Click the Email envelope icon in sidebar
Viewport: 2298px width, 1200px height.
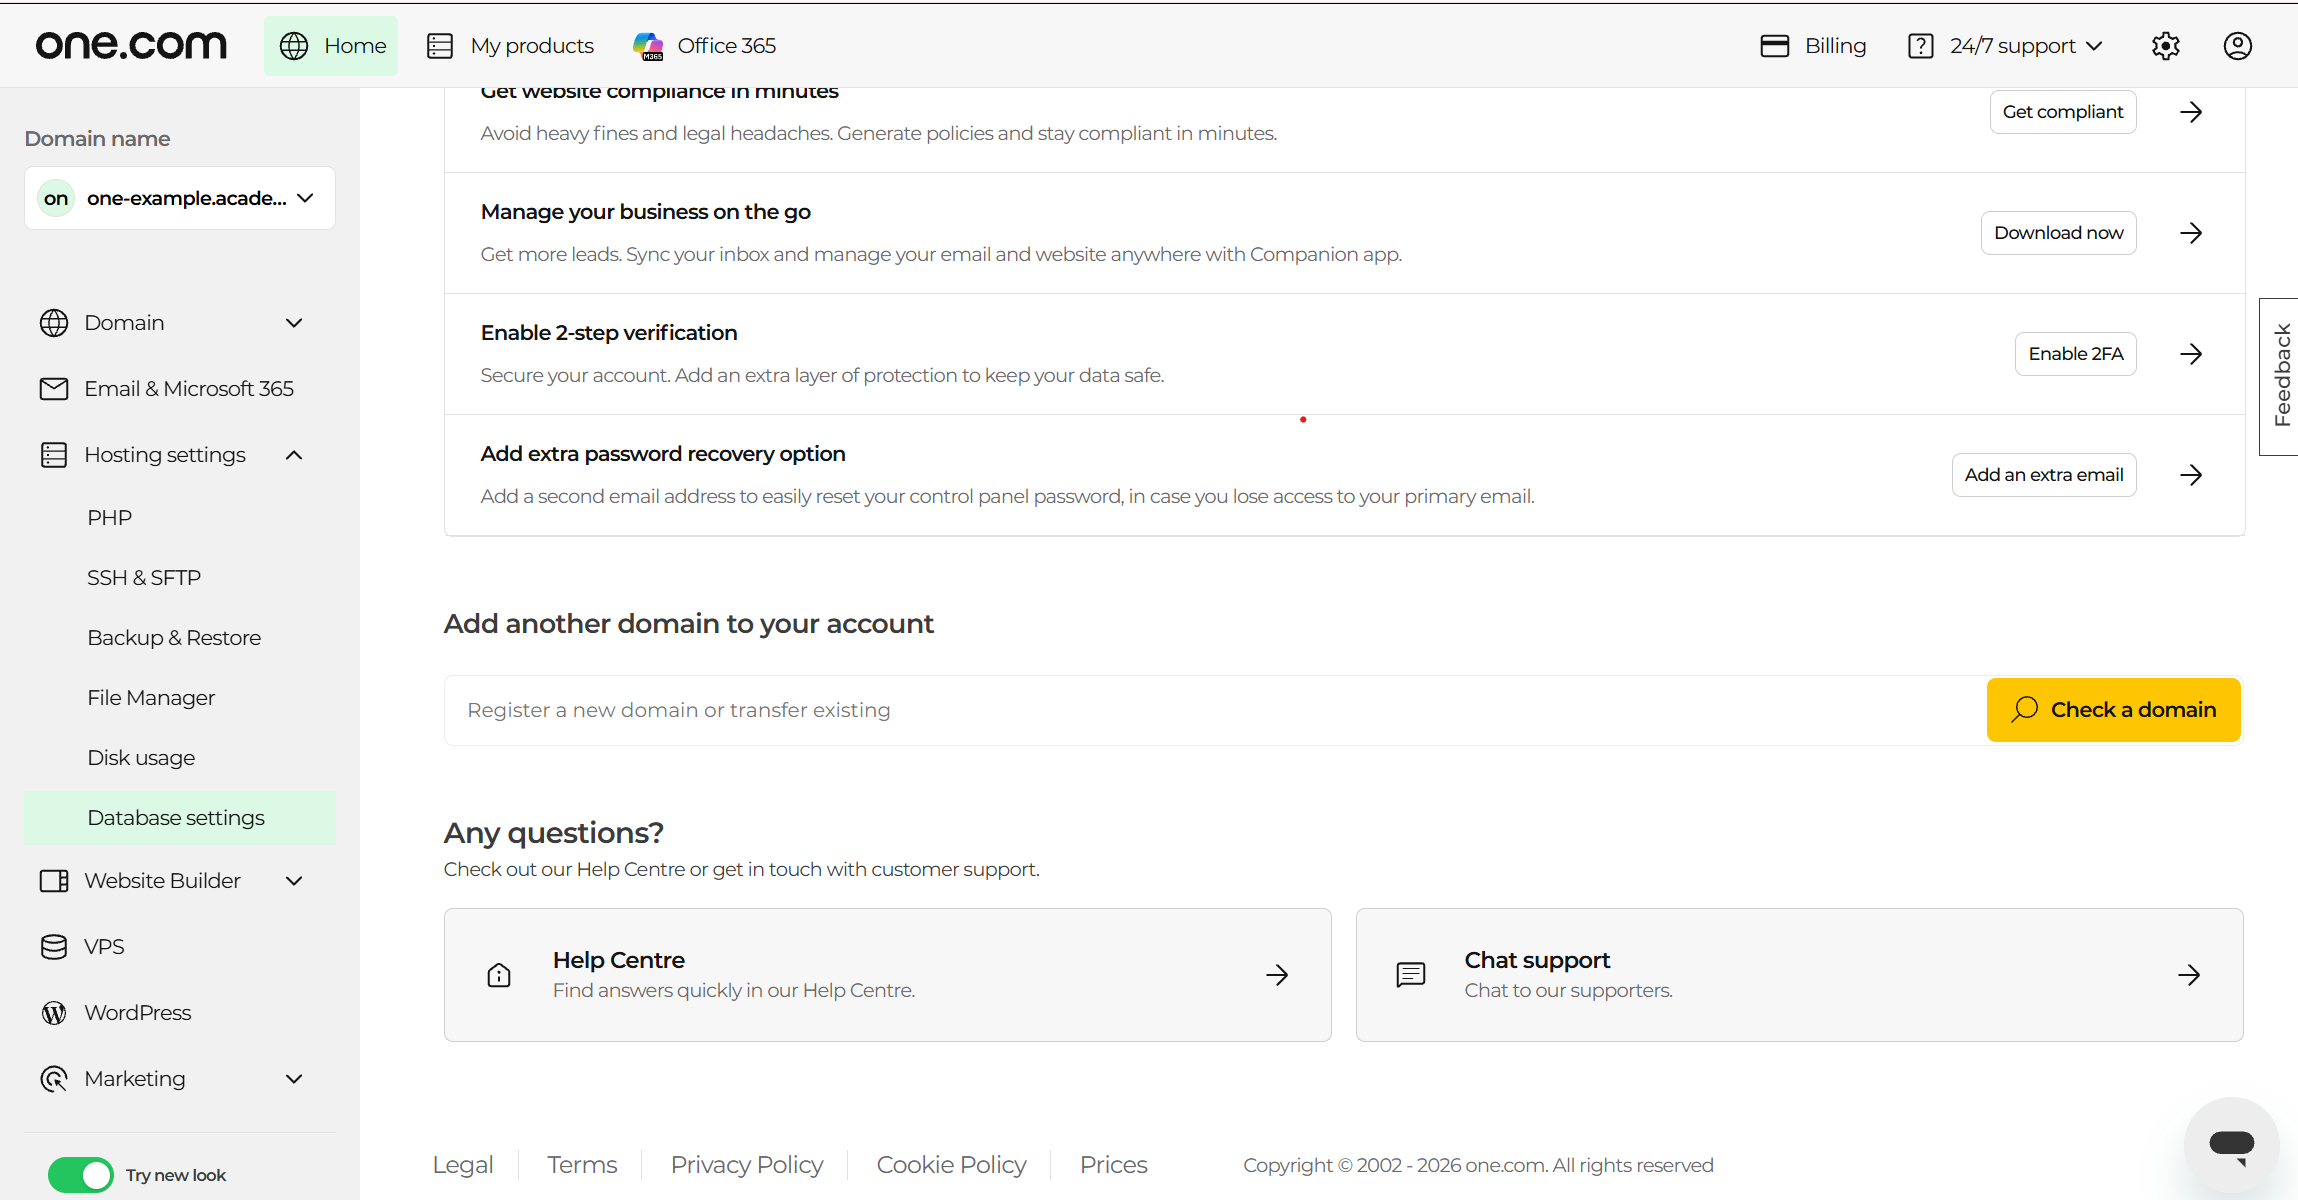54,389
